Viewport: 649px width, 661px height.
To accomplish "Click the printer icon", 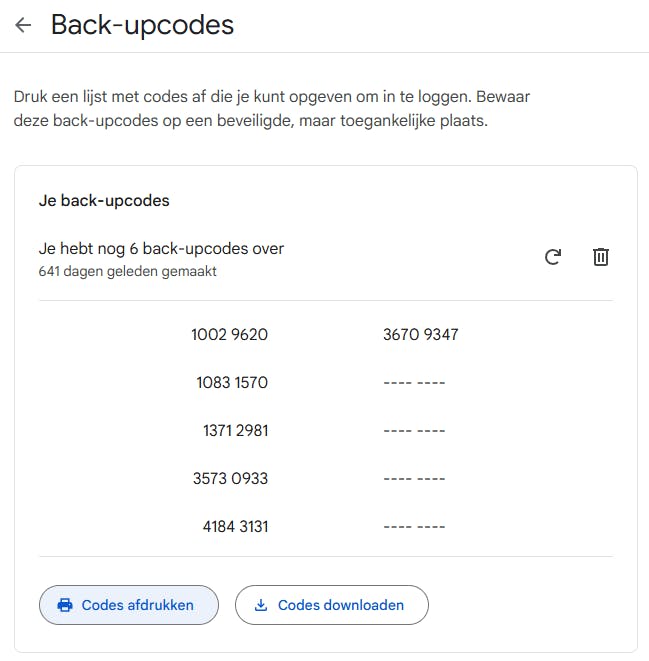I will pyautogui.click(x=66, y=605).
